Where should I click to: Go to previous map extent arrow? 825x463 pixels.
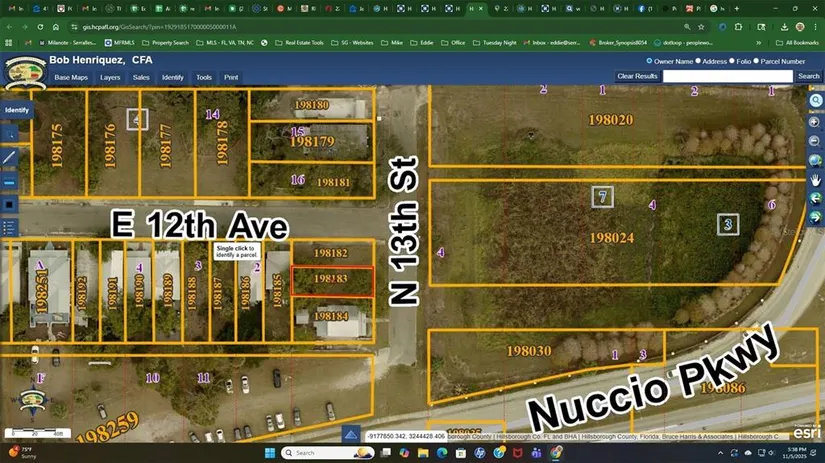point(815,199)
